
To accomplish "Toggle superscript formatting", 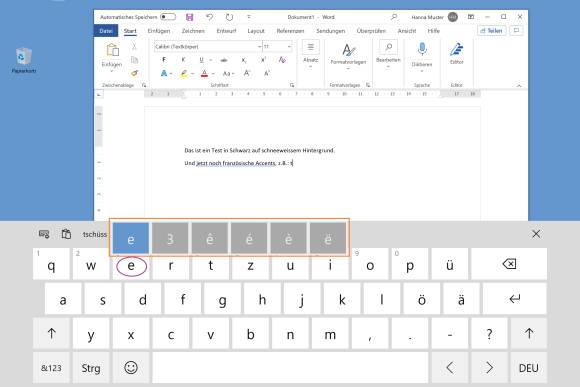I will [263, 60].
